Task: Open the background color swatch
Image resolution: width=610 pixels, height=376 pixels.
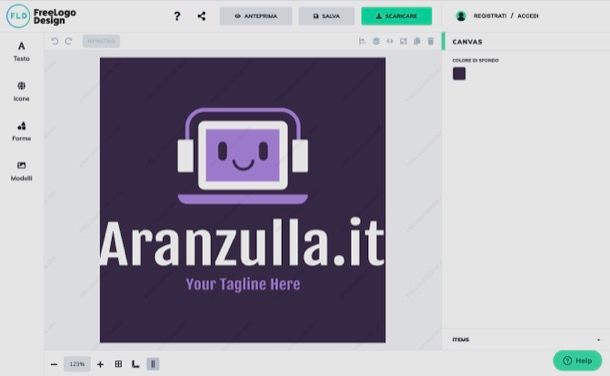Action: tap(459, 73)
